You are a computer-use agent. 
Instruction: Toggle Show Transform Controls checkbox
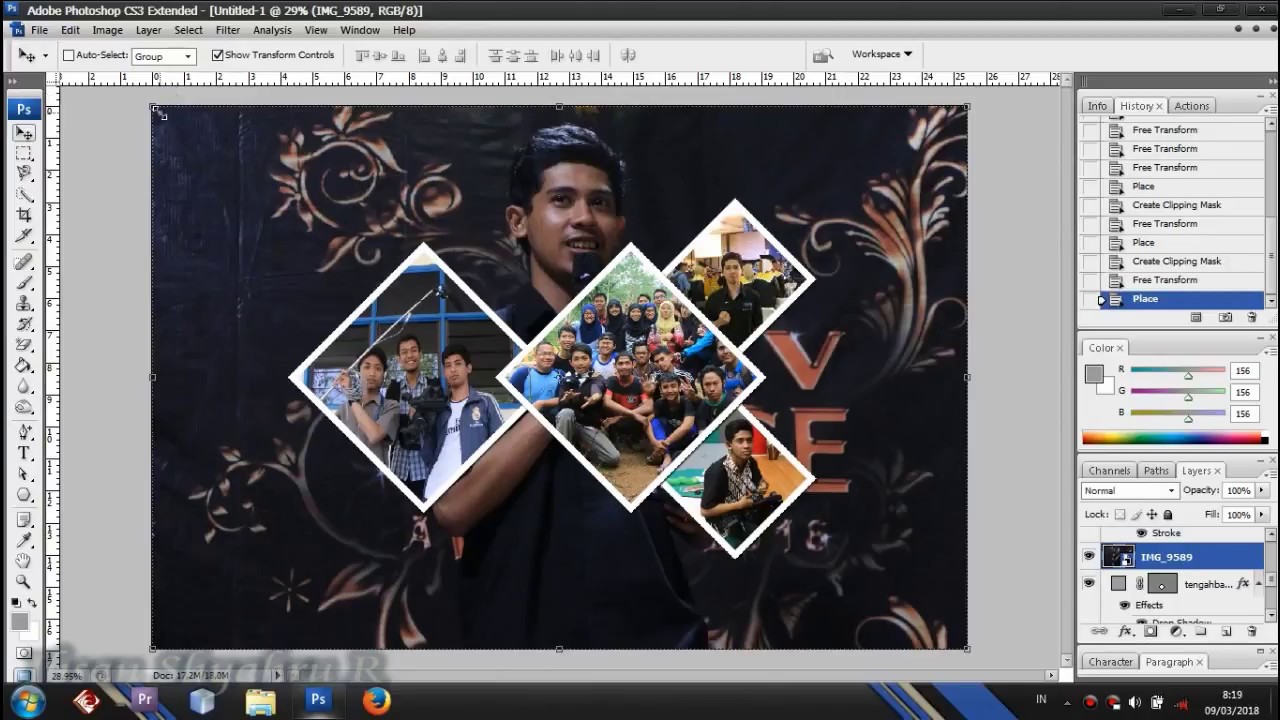[x=217, y=55]
